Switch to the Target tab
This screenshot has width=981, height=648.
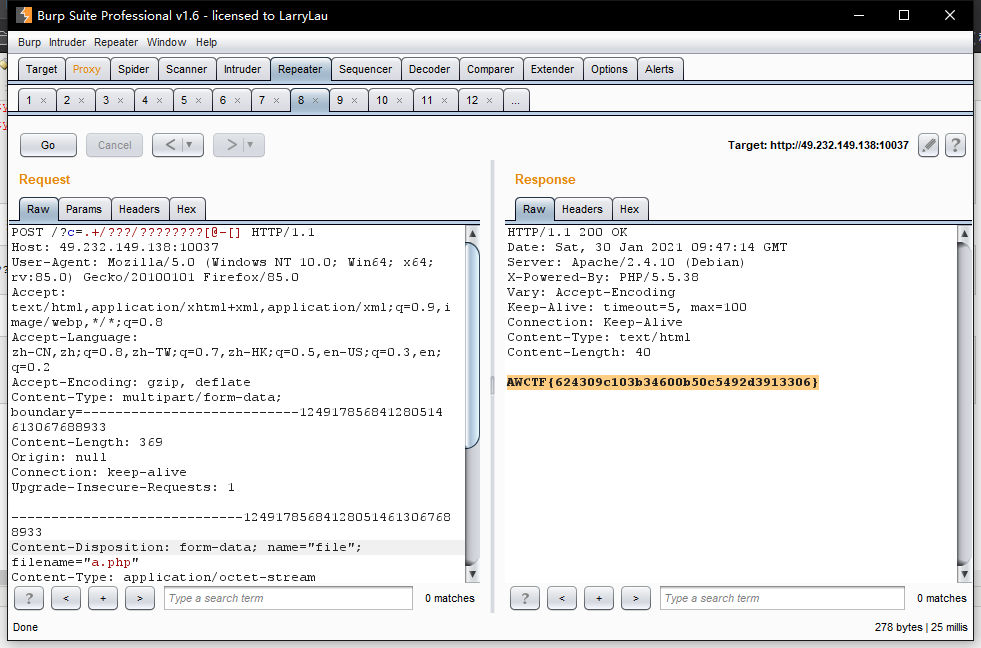coord(41,69)
